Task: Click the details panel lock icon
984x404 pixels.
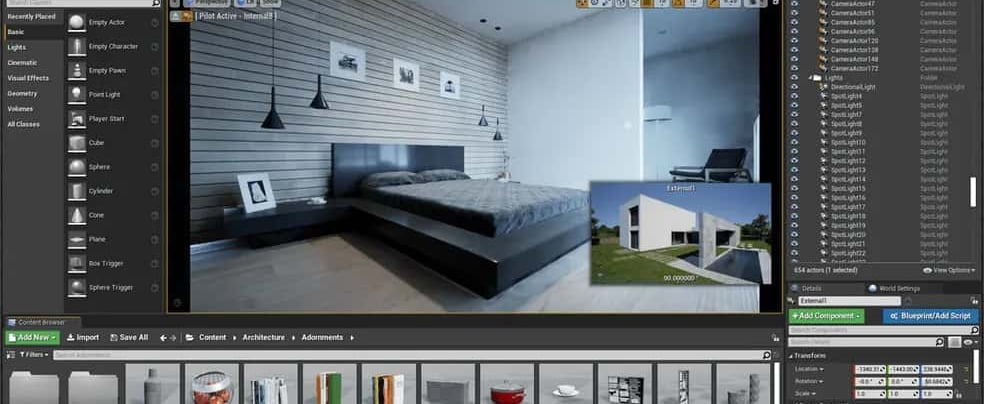Action: (x=973, y=301)
